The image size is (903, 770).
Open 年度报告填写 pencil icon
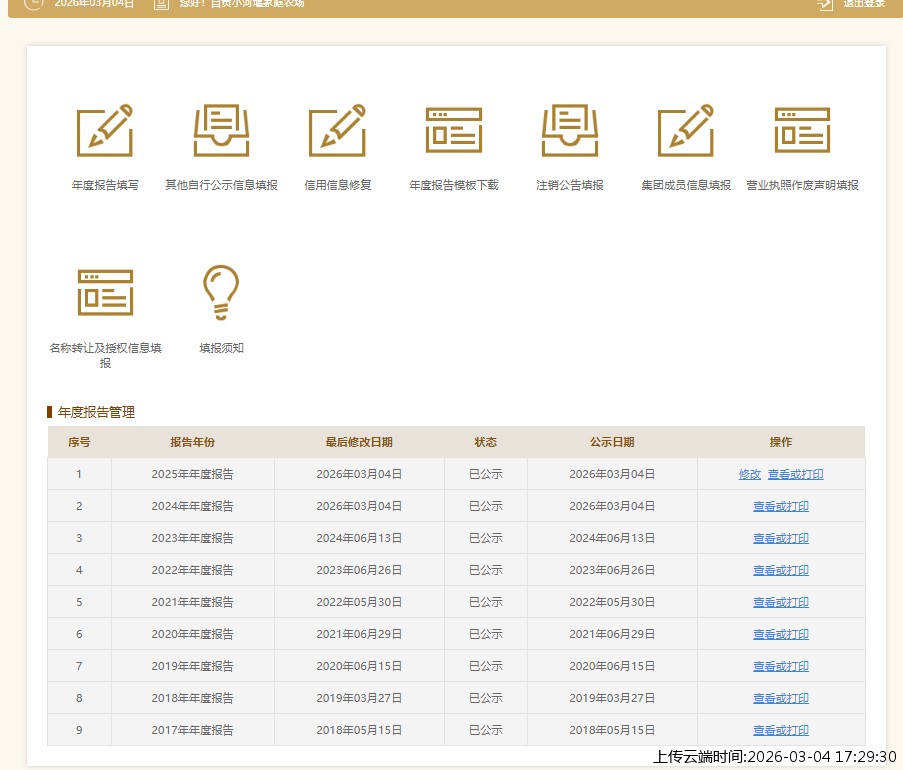[x=105, y=131]
